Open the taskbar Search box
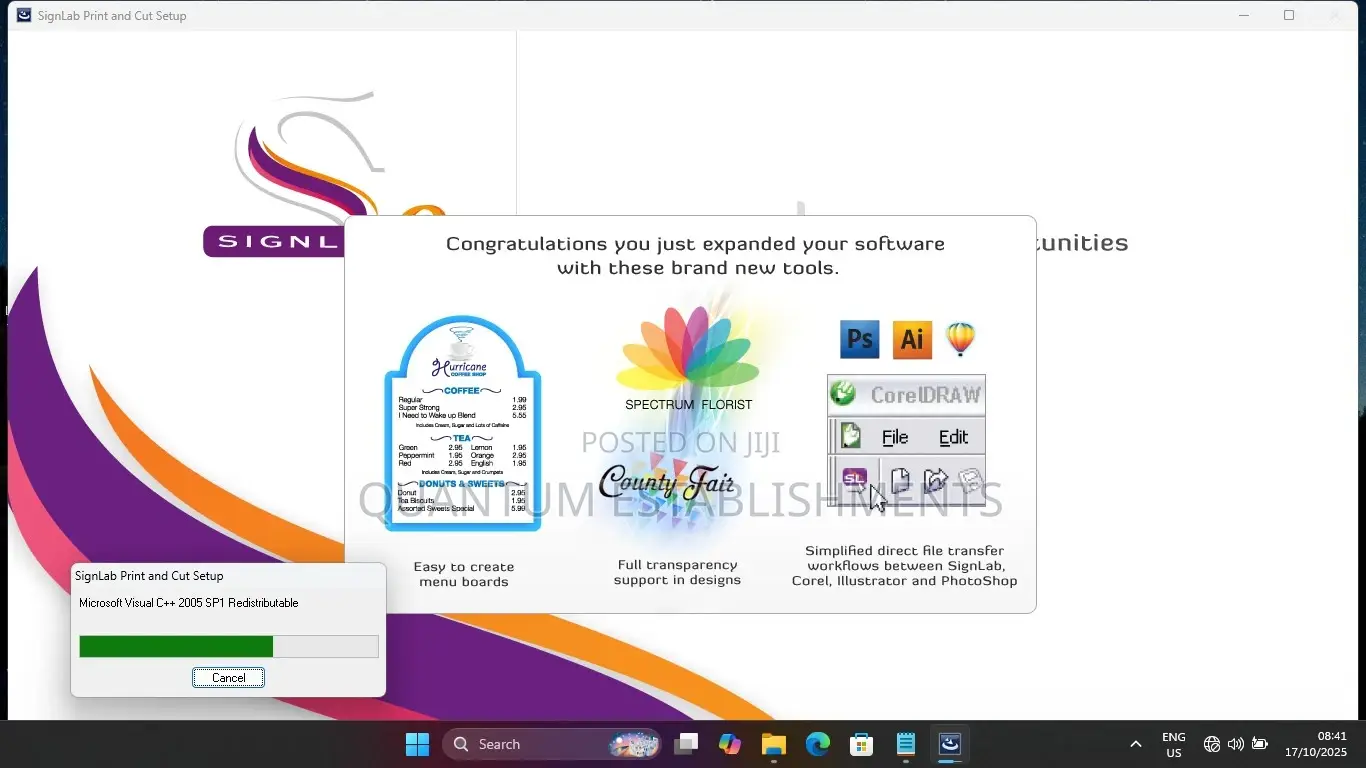Viewport: 1366px width, 768px height. point(551,744)
